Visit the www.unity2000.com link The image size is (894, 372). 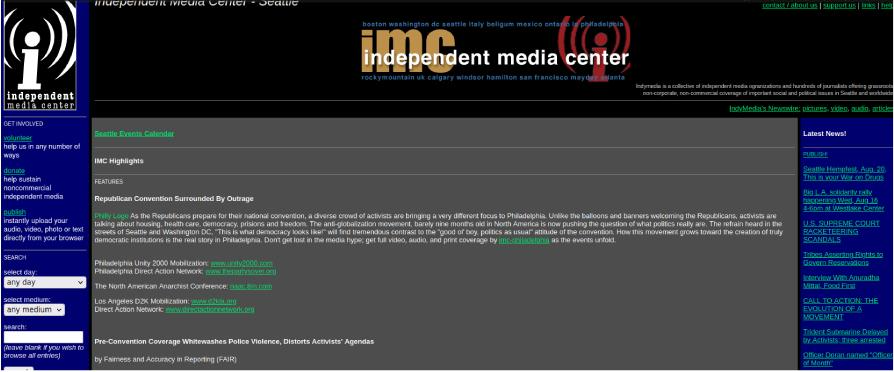242,264
